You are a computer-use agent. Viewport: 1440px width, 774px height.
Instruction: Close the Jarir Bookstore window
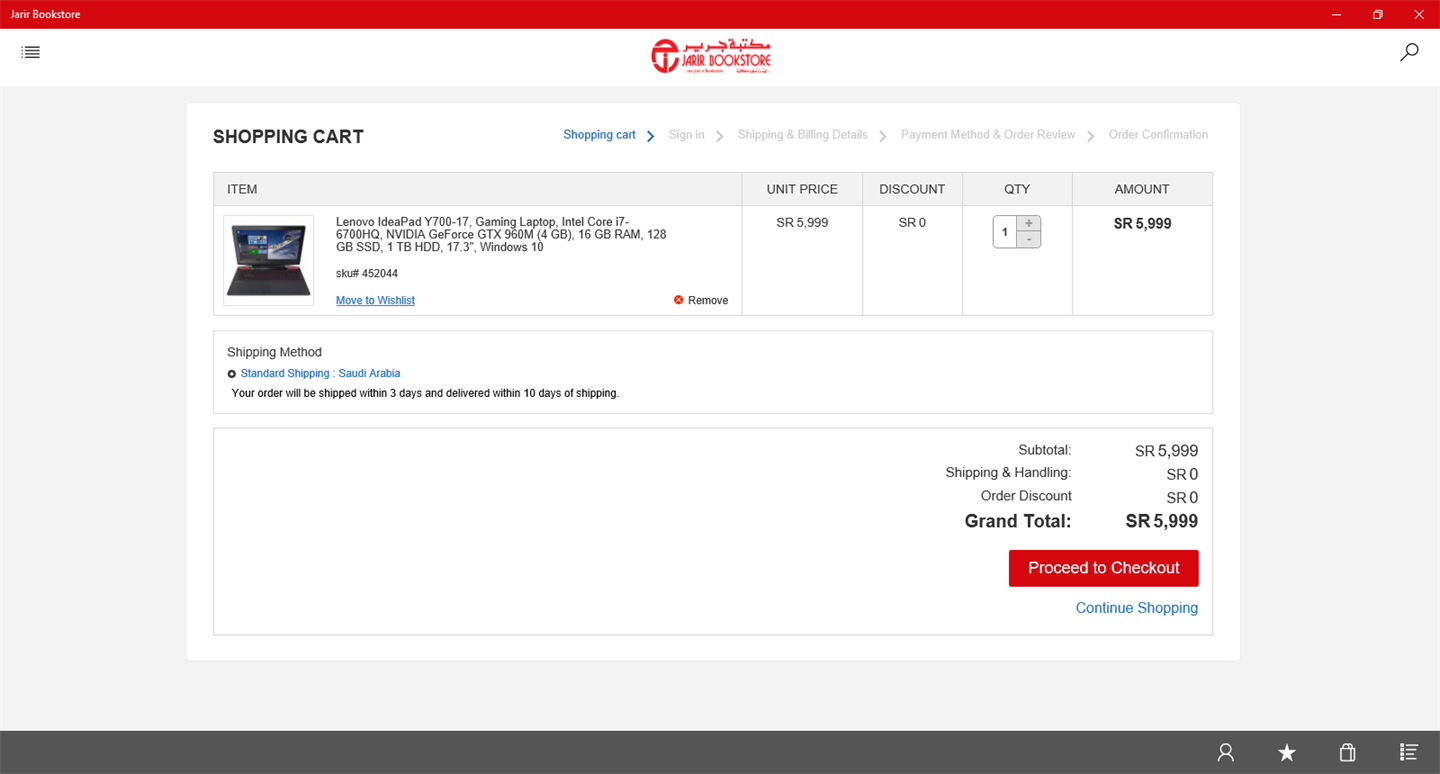click(1419, 14)
